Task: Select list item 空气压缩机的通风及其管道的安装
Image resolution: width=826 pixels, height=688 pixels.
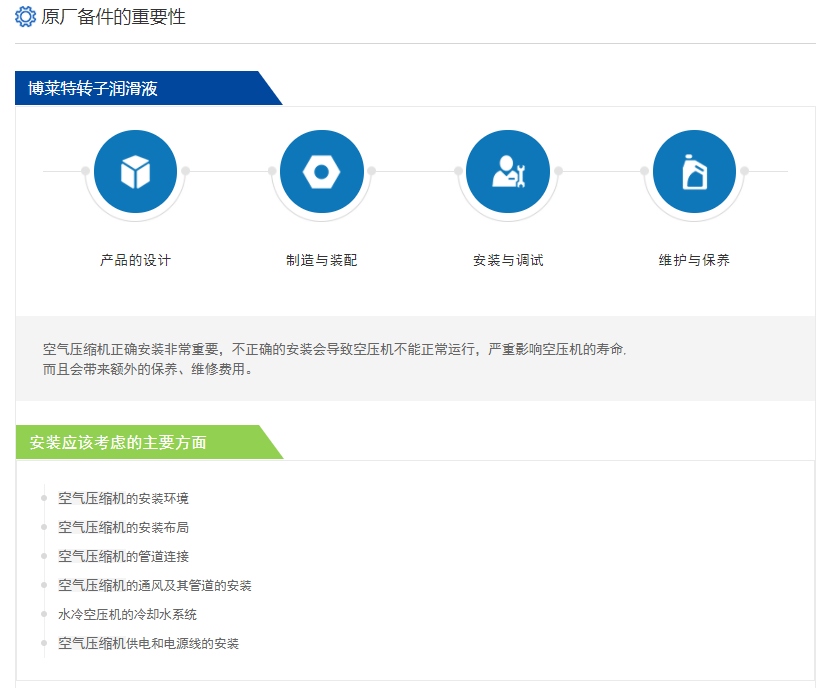Action: pos(155,585)
